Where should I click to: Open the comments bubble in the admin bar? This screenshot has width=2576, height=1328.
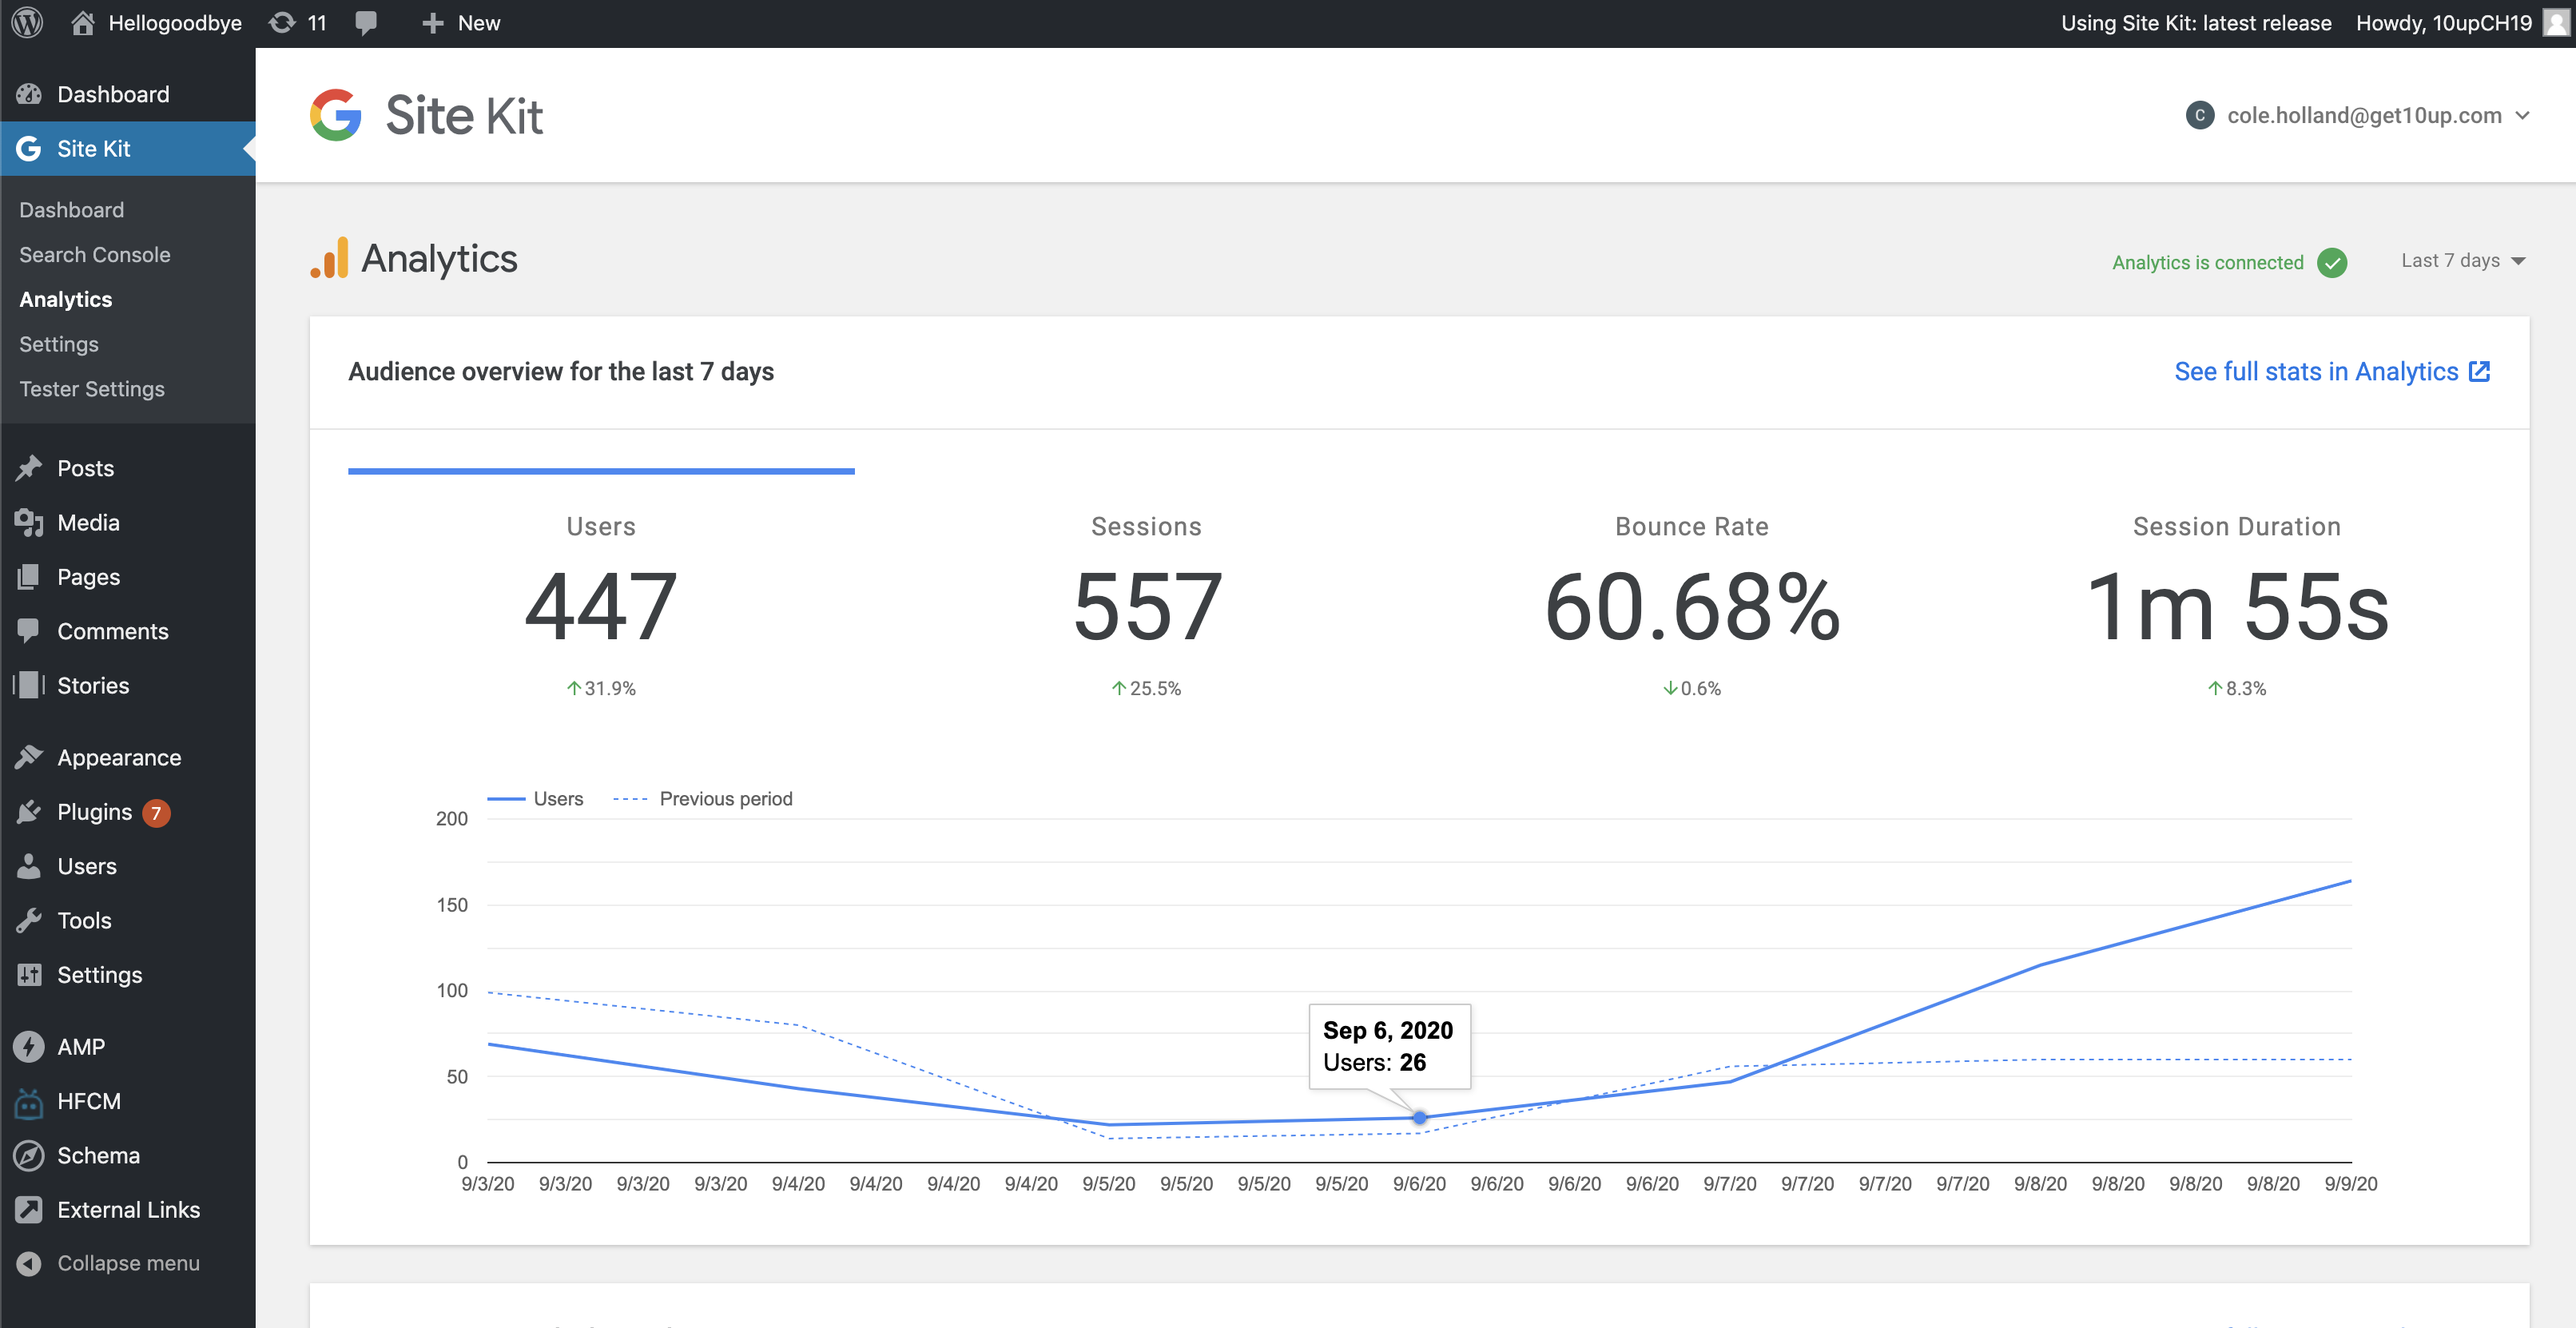[366, 23]
